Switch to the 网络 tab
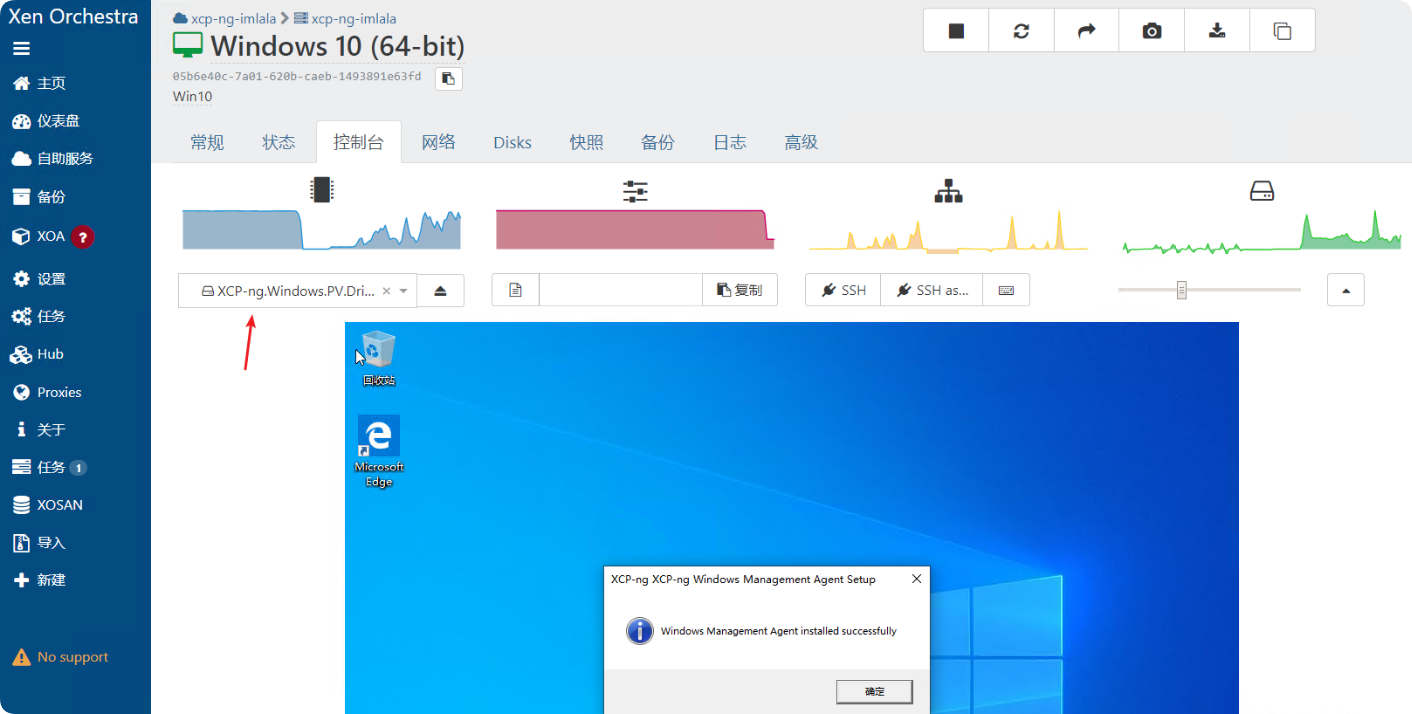The height and width of the screenshot is (714, 1412). click(x=438, y=142)
